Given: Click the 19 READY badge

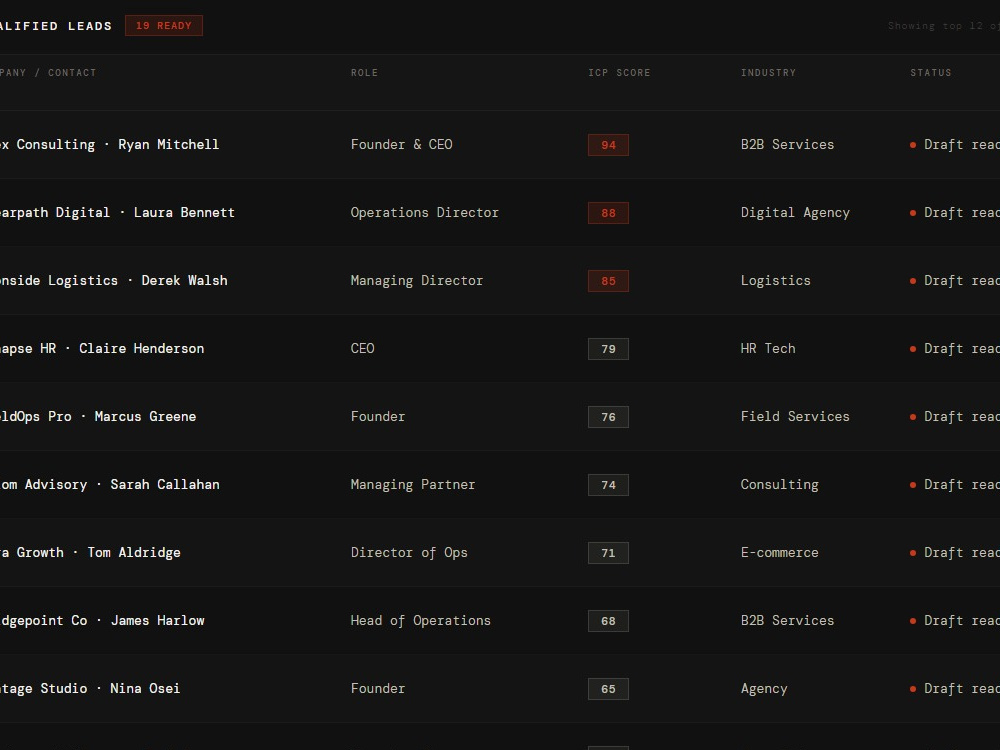Looking at the screenshot, I should tap(164, 26).
